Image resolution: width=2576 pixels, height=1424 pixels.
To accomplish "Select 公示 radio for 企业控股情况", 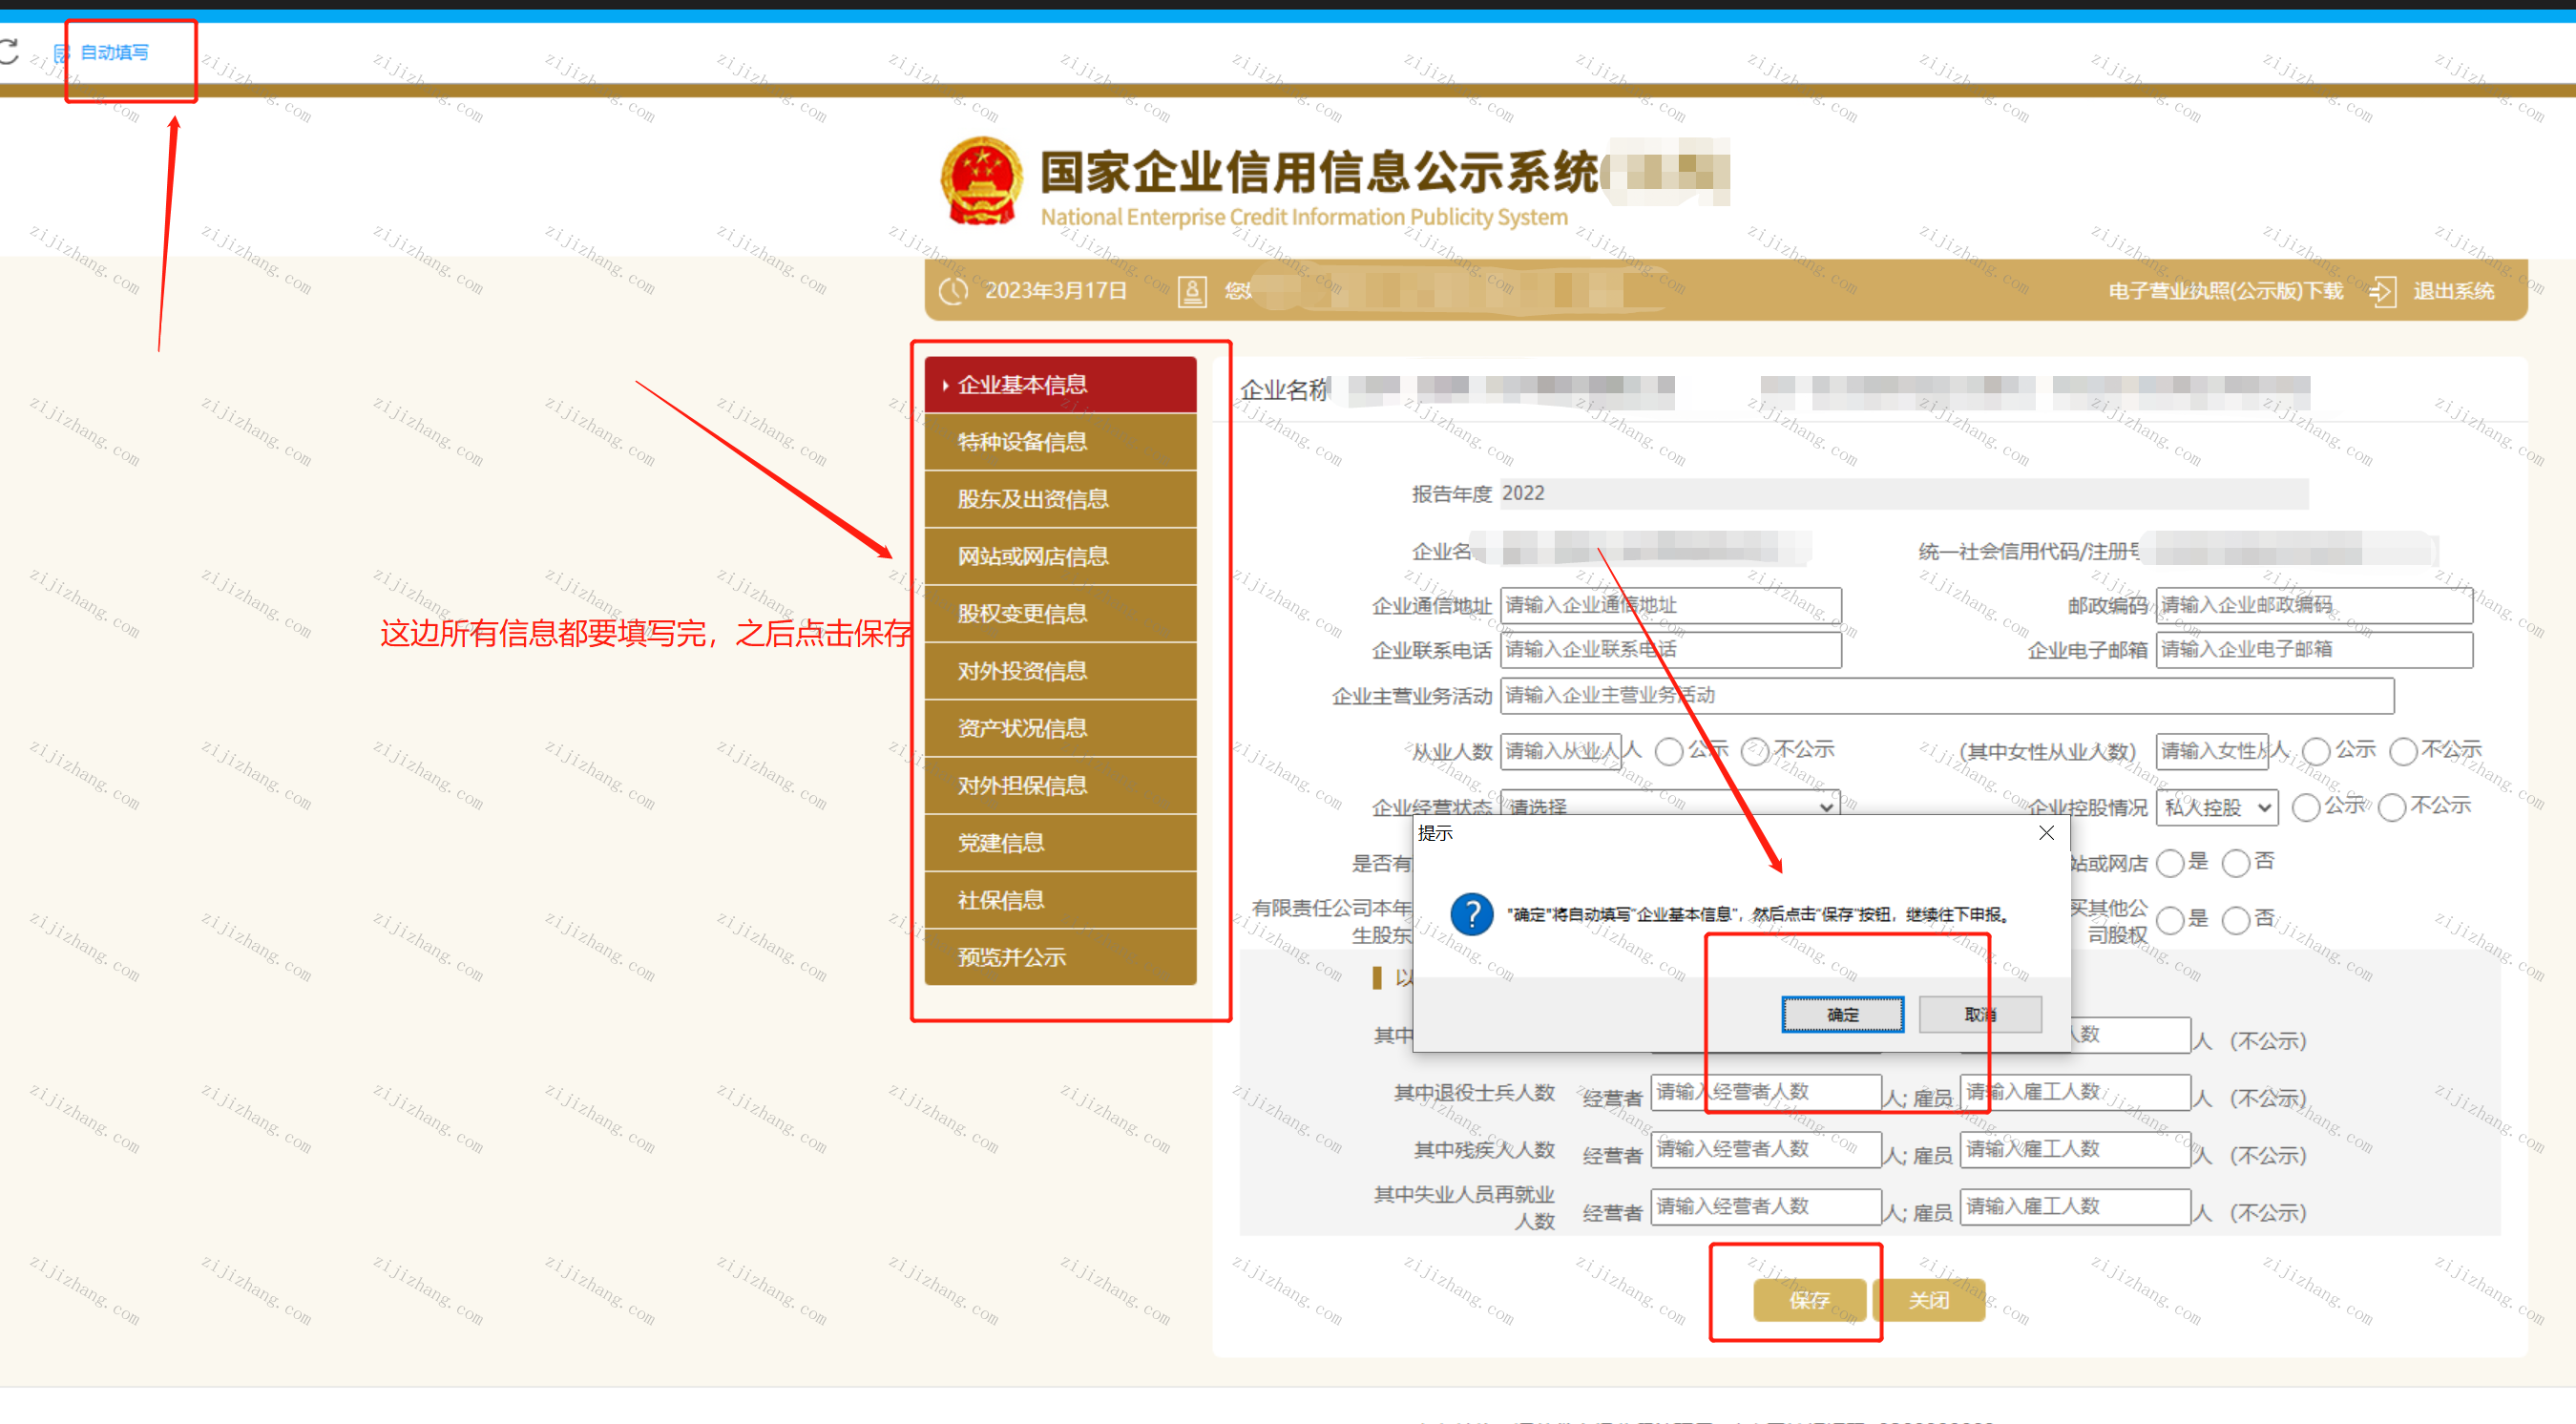I will 2305,808.
